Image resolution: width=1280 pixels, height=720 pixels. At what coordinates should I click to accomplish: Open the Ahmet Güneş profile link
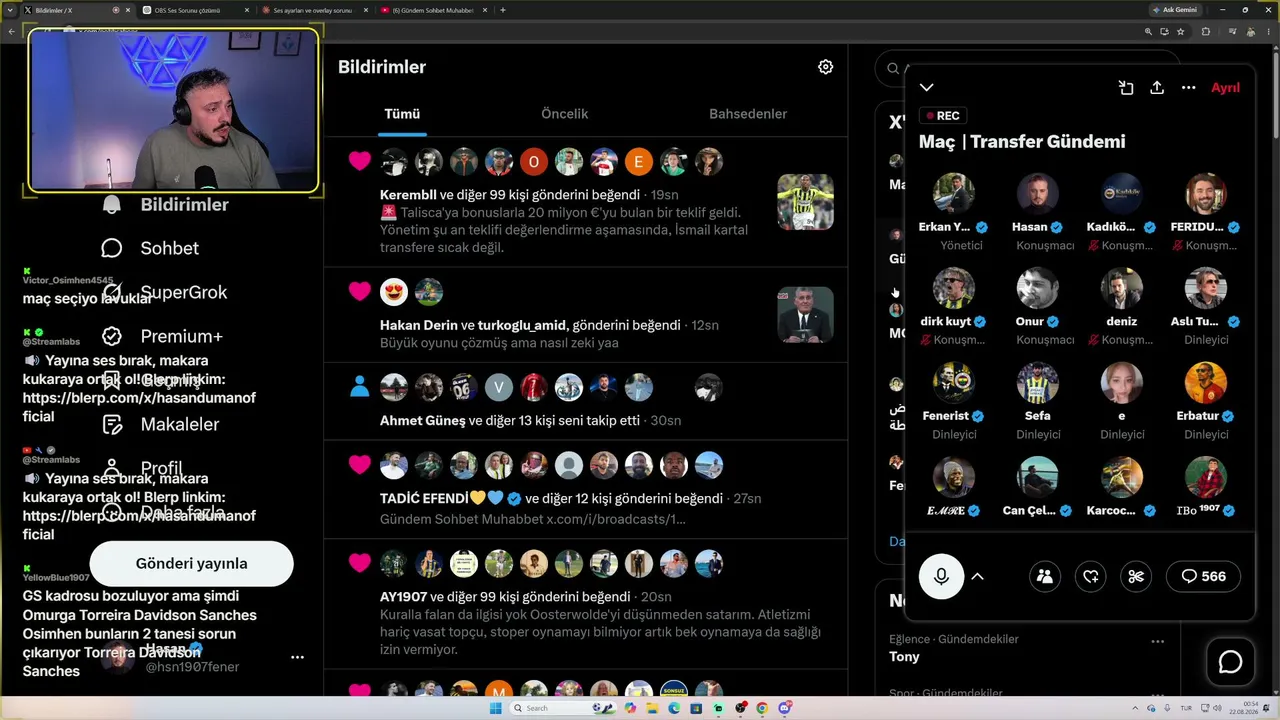tap(423, 421)
